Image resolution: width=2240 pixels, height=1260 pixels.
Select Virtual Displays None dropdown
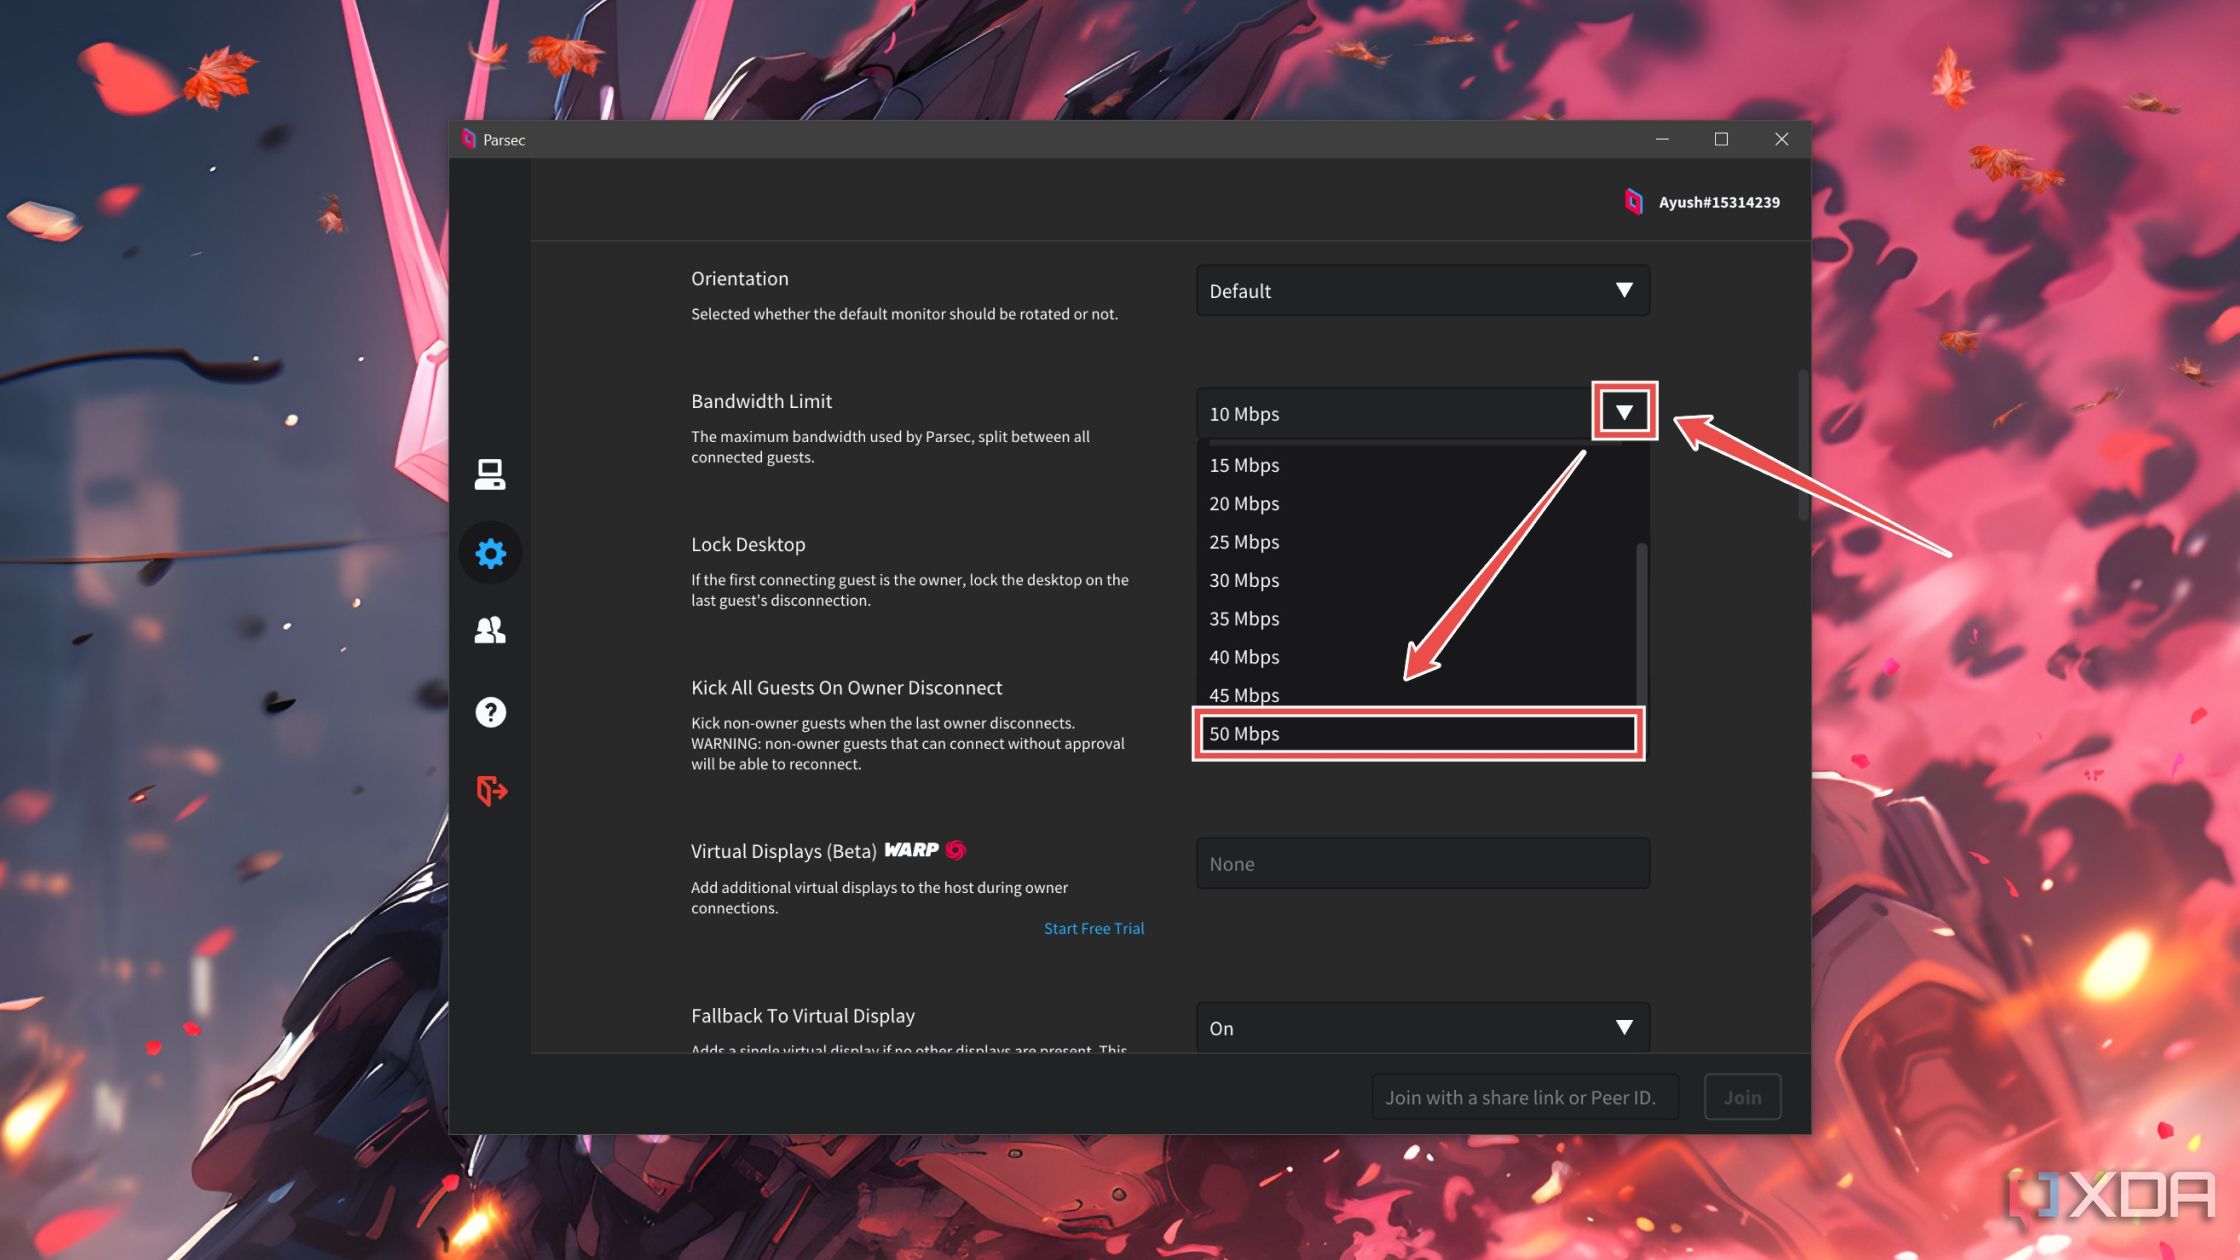click(1420, 863)
